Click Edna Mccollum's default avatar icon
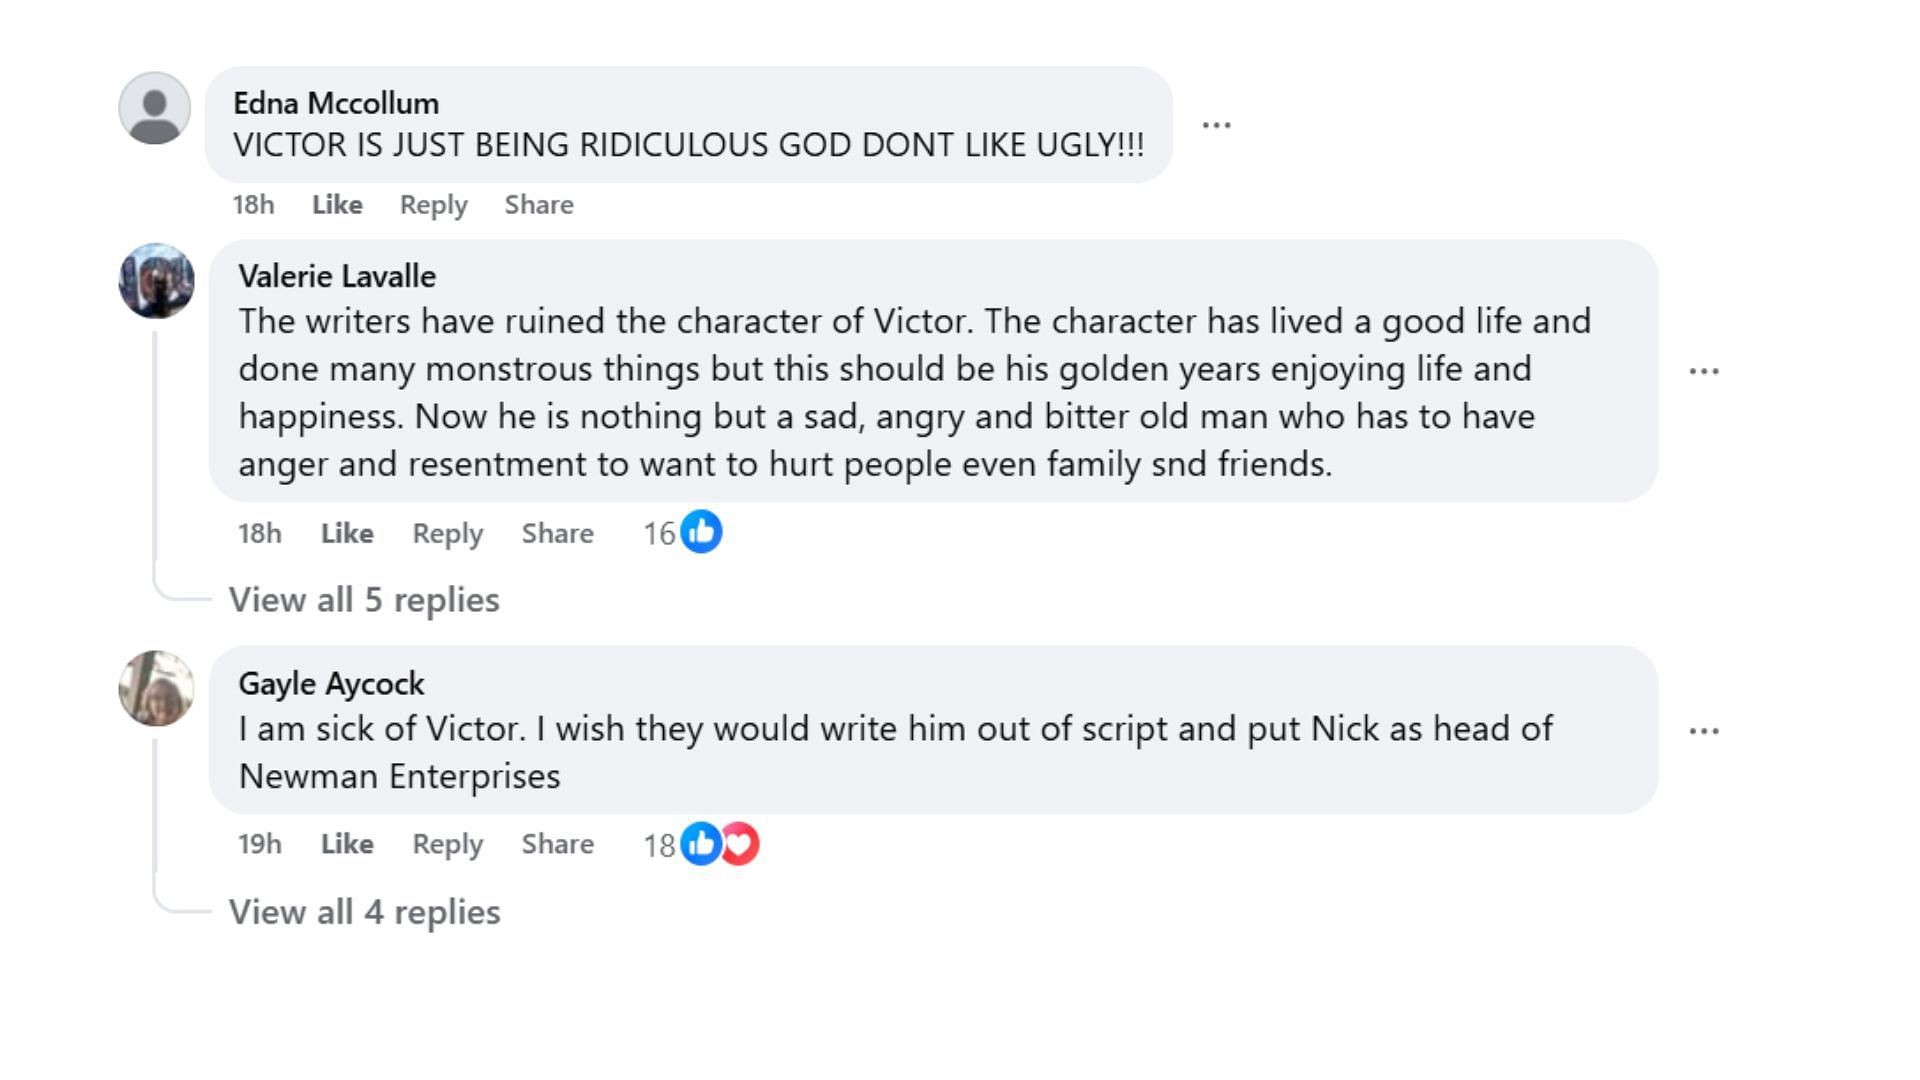 pyautogui.click(x=155, y=108)
